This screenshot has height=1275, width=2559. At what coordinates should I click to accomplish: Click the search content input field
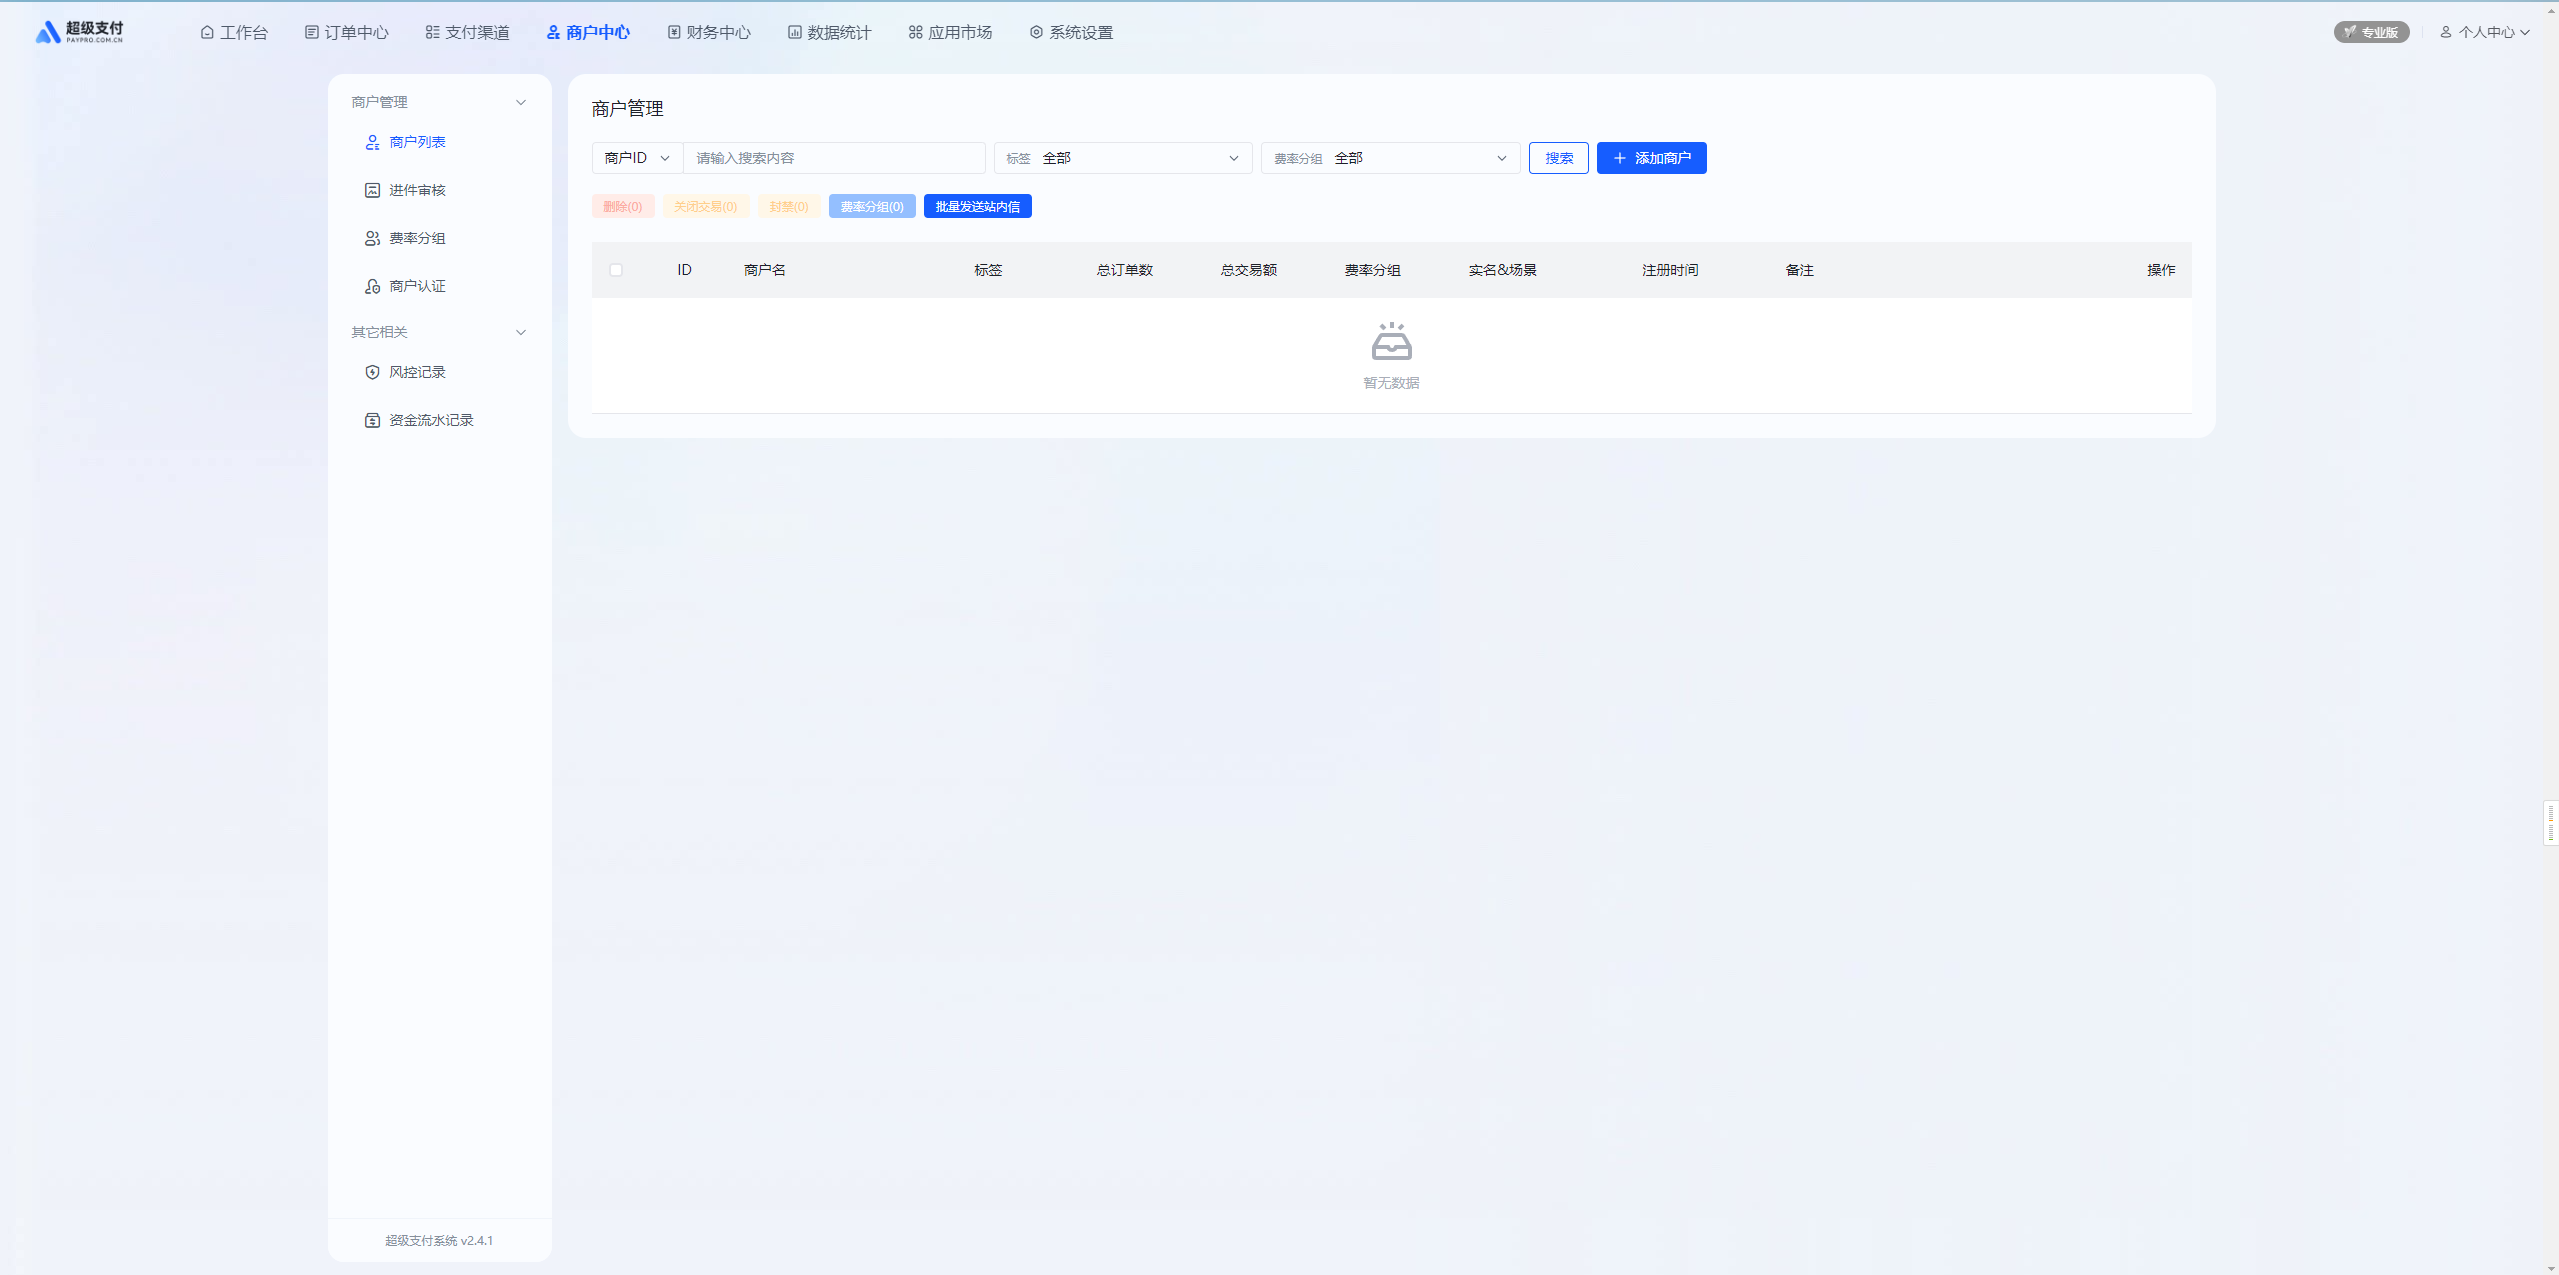coord(834,158)
